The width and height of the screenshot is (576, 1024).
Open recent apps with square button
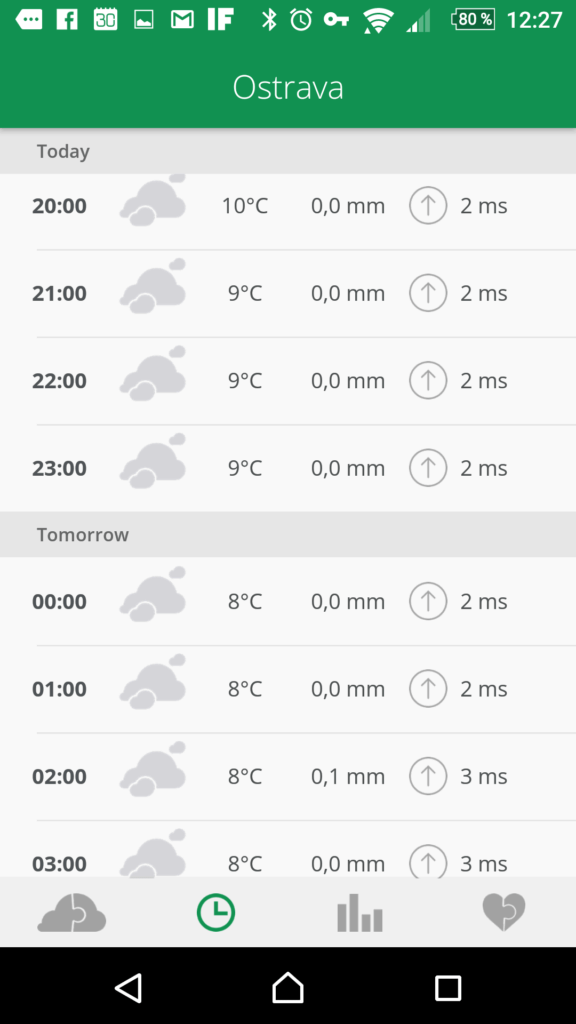click(448, 988)
